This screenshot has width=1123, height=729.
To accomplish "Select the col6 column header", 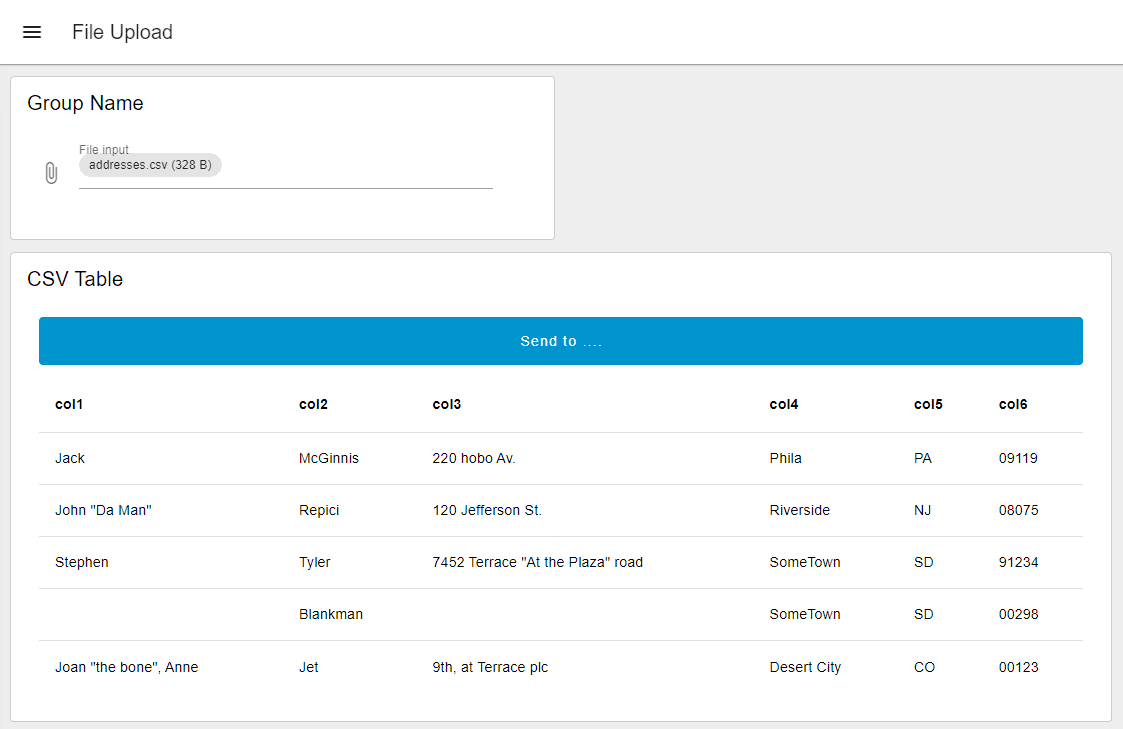I will coord(1012,404).
